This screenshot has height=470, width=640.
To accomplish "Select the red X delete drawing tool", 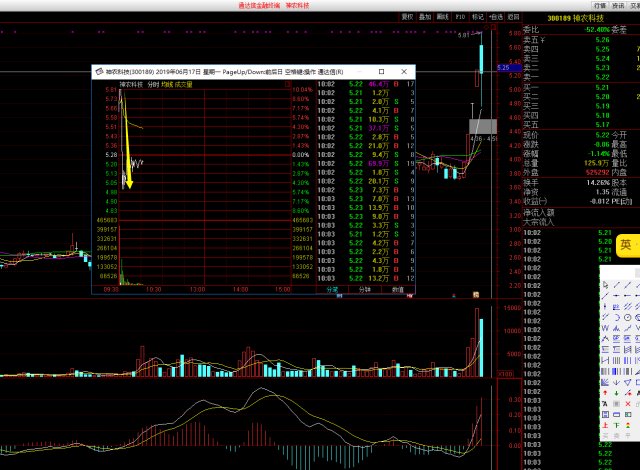I will coord(627,404).
